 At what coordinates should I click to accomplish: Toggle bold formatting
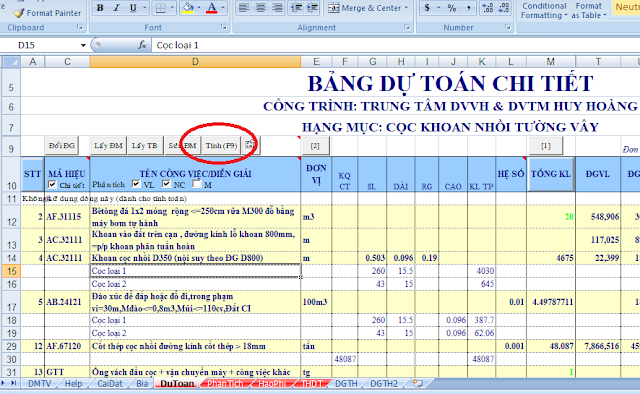click(x=100, y=8)
